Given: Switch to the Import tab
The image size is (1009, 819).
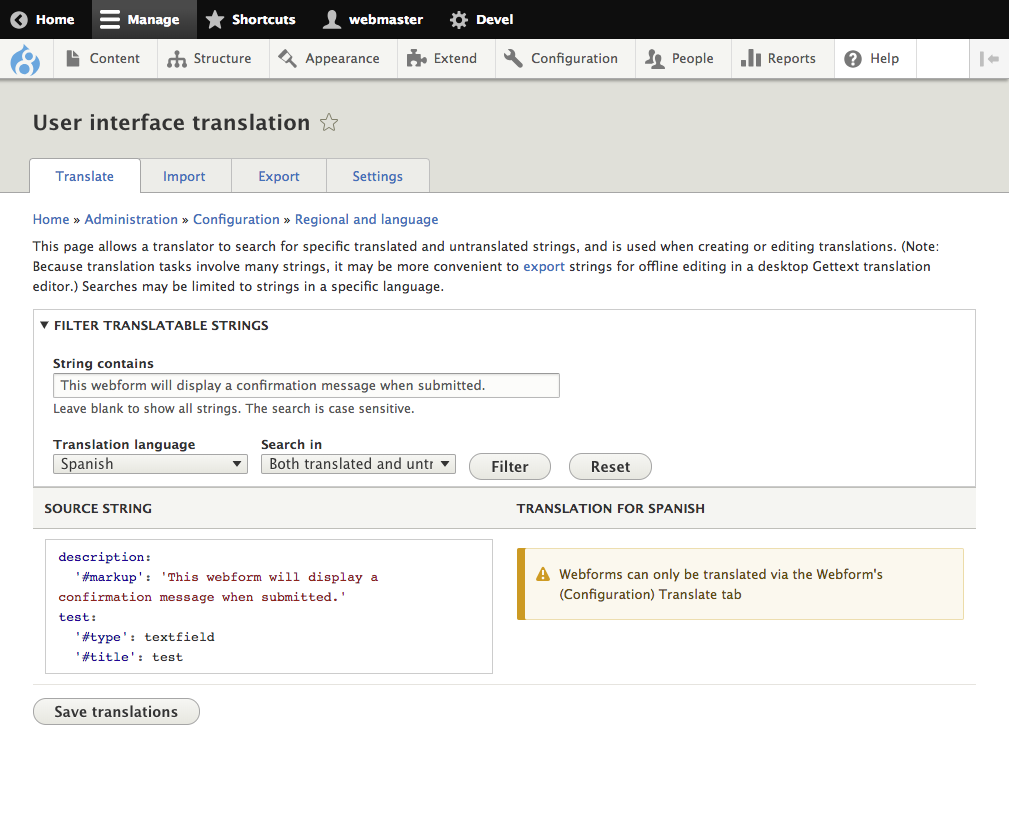Looking at the screenshot, I should pos(184,176).
